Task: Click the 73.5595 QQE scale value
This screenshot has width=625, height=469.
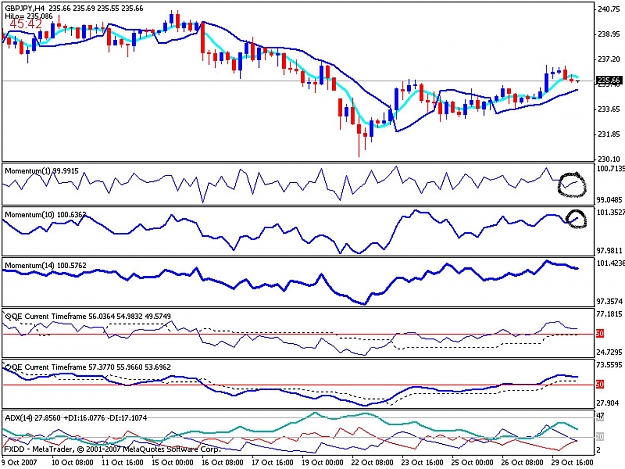Action: pos(610,365)
